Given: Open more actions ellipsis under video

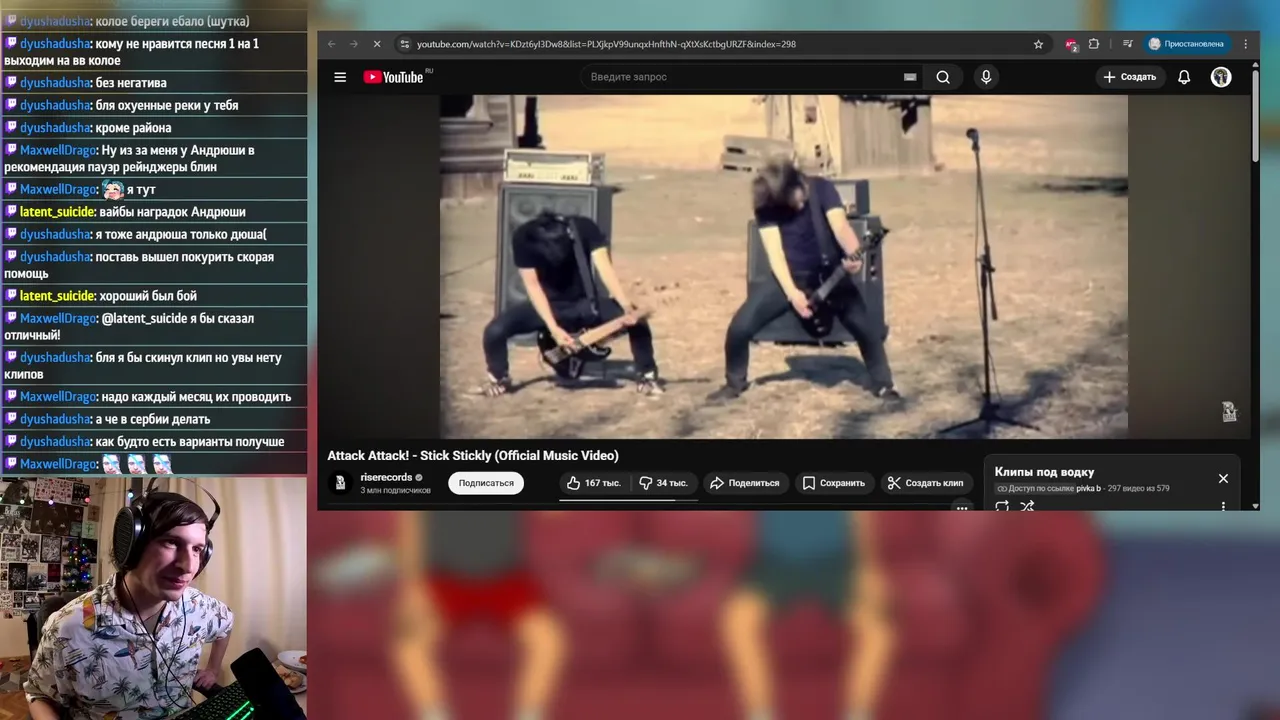Looking at the screenshot, I should pos(962,507).
